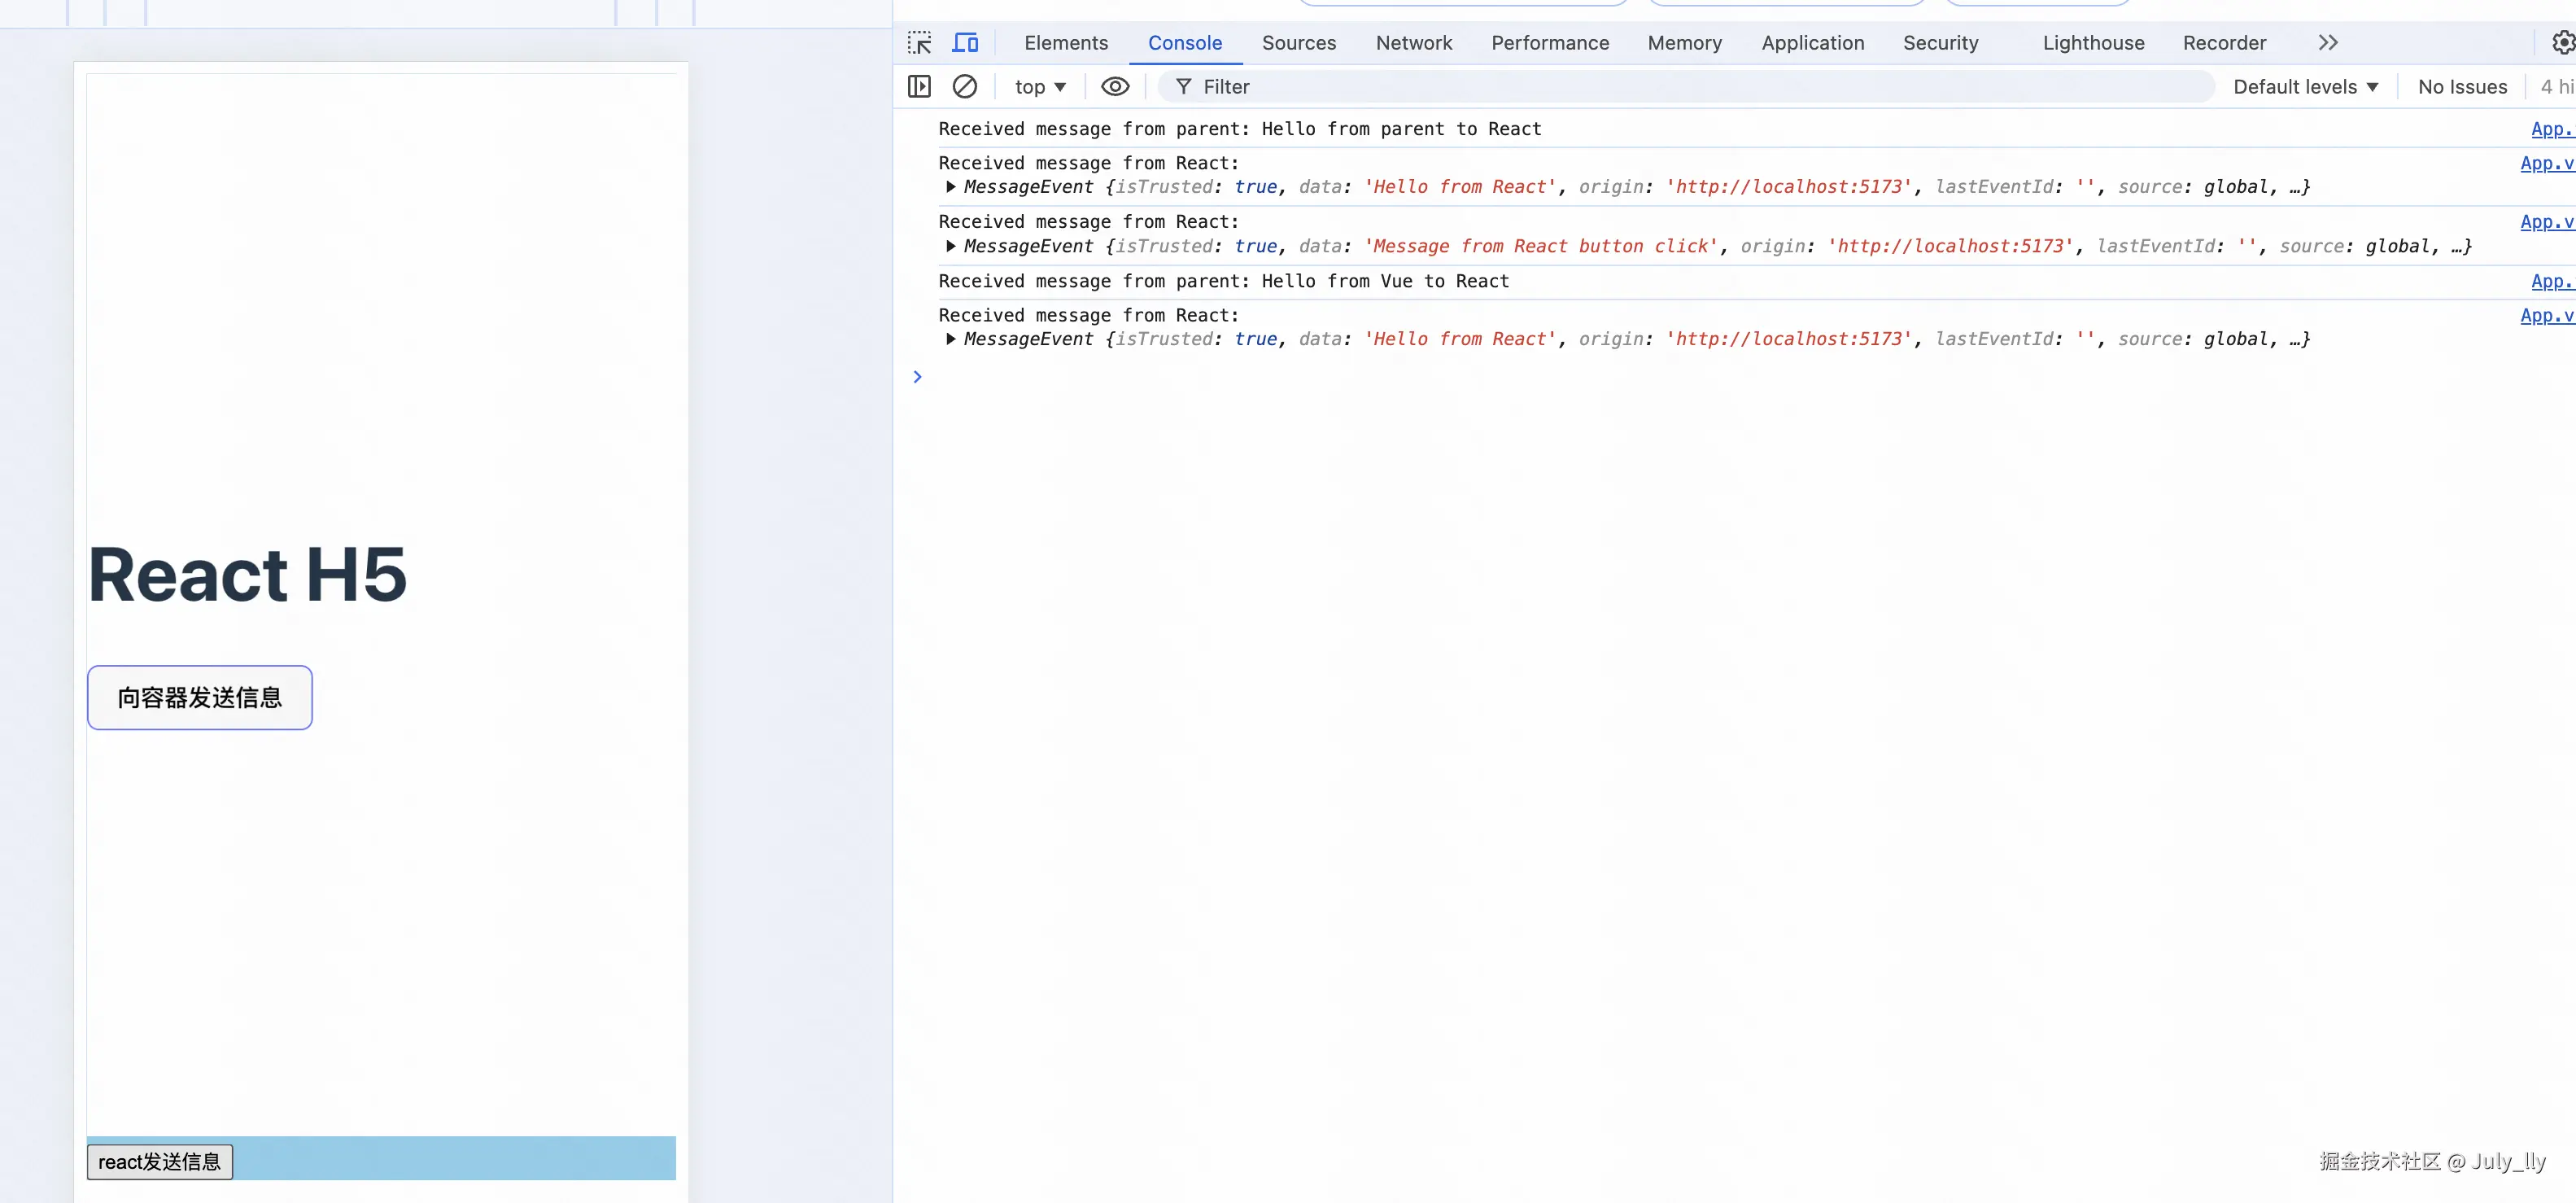Screen dimensions: 2576x1203
Task: Show more DevTools tabs via chevrons
Action: (x=2328, y=43)
